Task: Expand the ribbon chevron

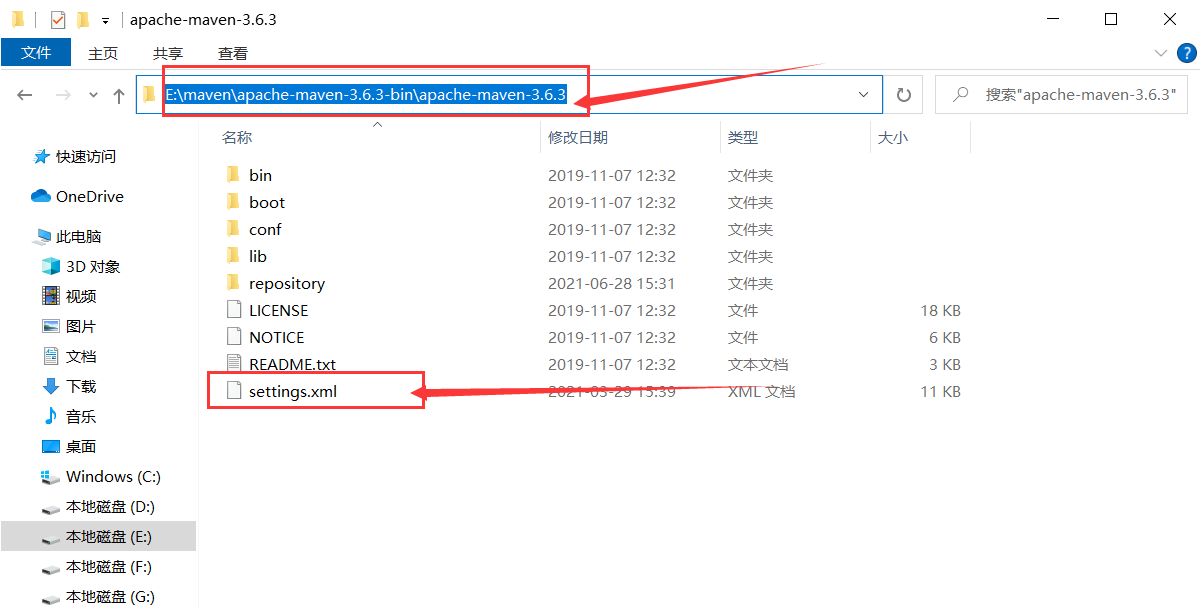Action: point(1161,53)
